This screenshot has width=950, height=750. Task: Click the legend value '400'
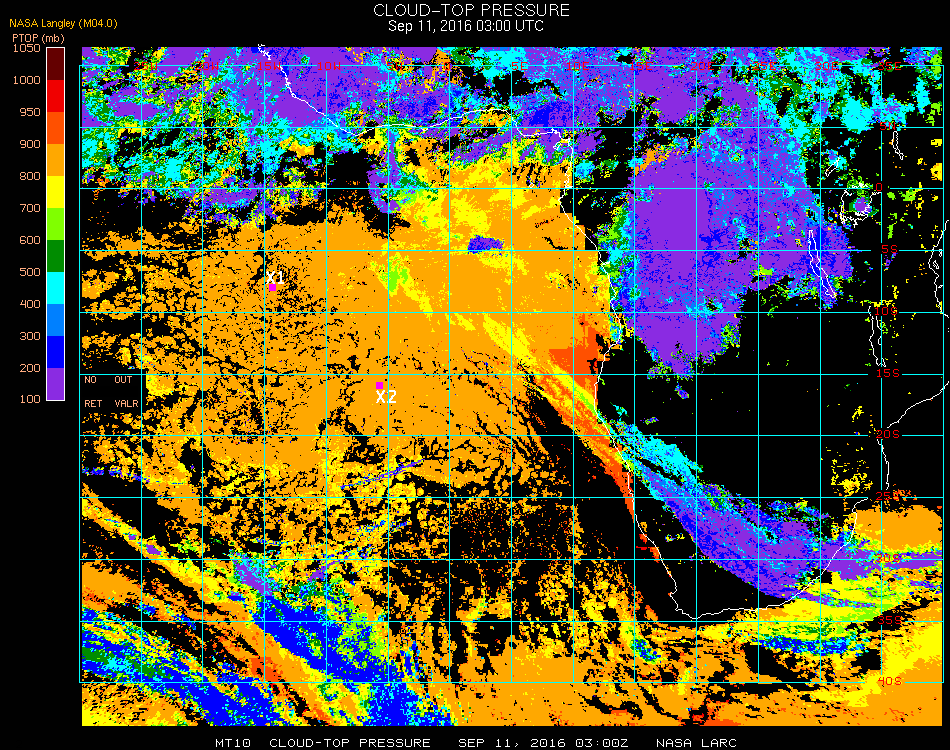pos(30,304)
